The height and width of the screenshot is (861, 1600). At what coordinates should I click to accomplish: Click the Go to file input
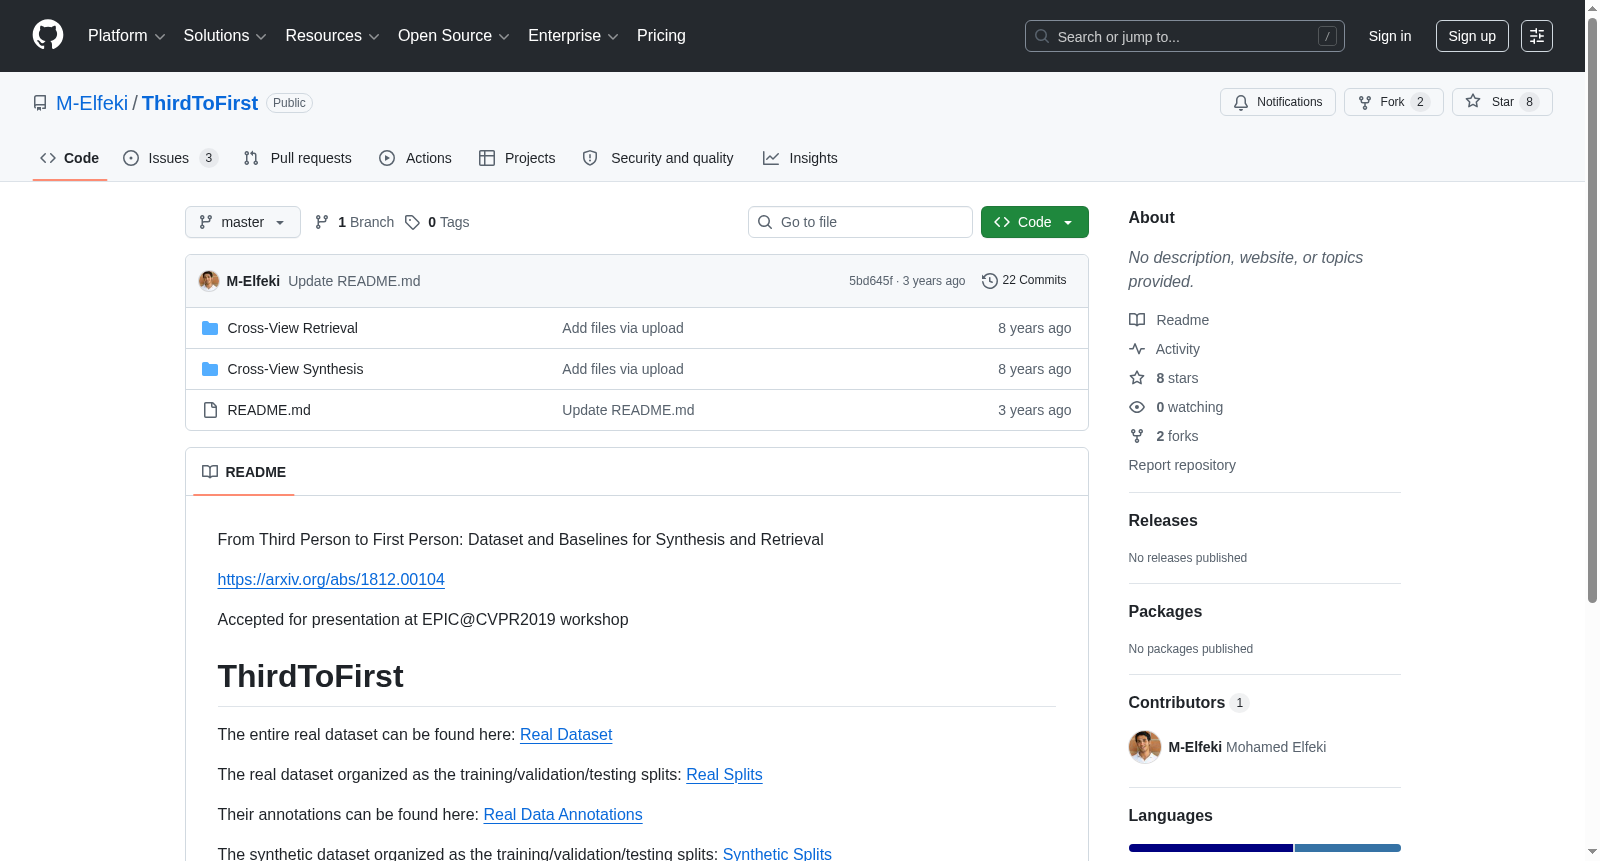click(x=860, y=222)
